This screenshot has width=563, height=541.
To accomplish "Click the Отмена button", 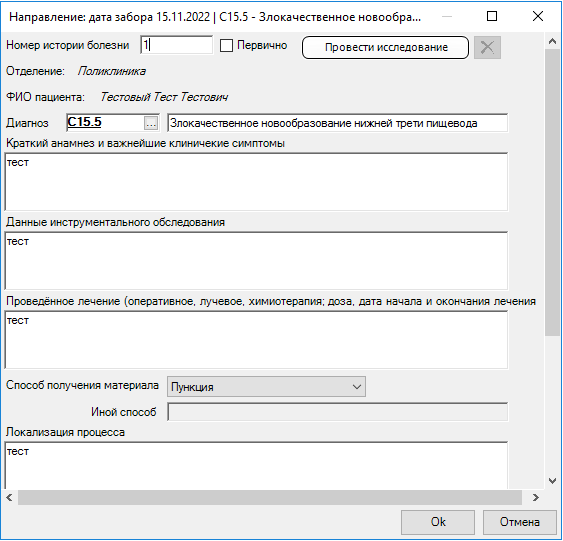I will pyautogui.click(x=519, y=522).
